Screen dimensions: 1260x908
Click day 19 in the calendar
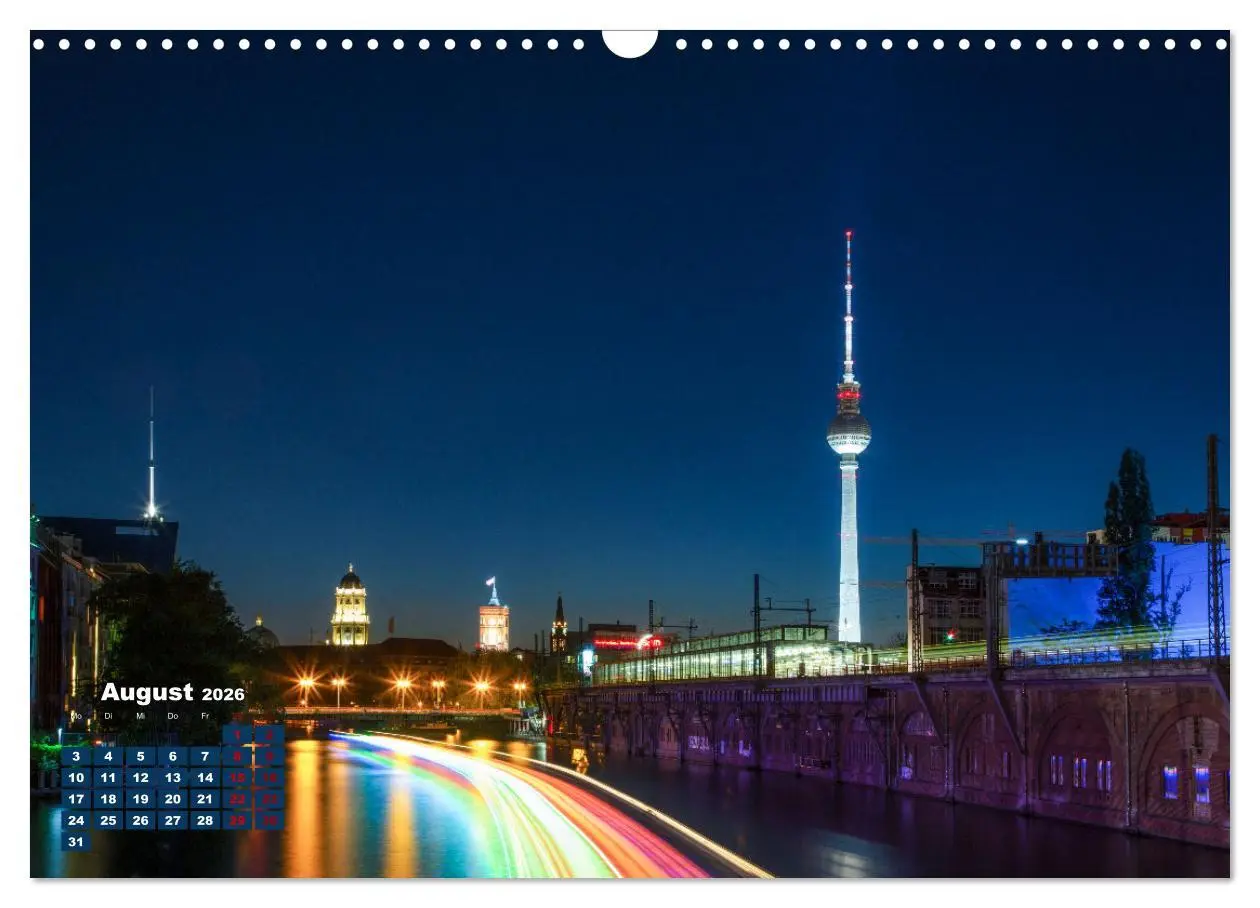(x=140, y=799)
